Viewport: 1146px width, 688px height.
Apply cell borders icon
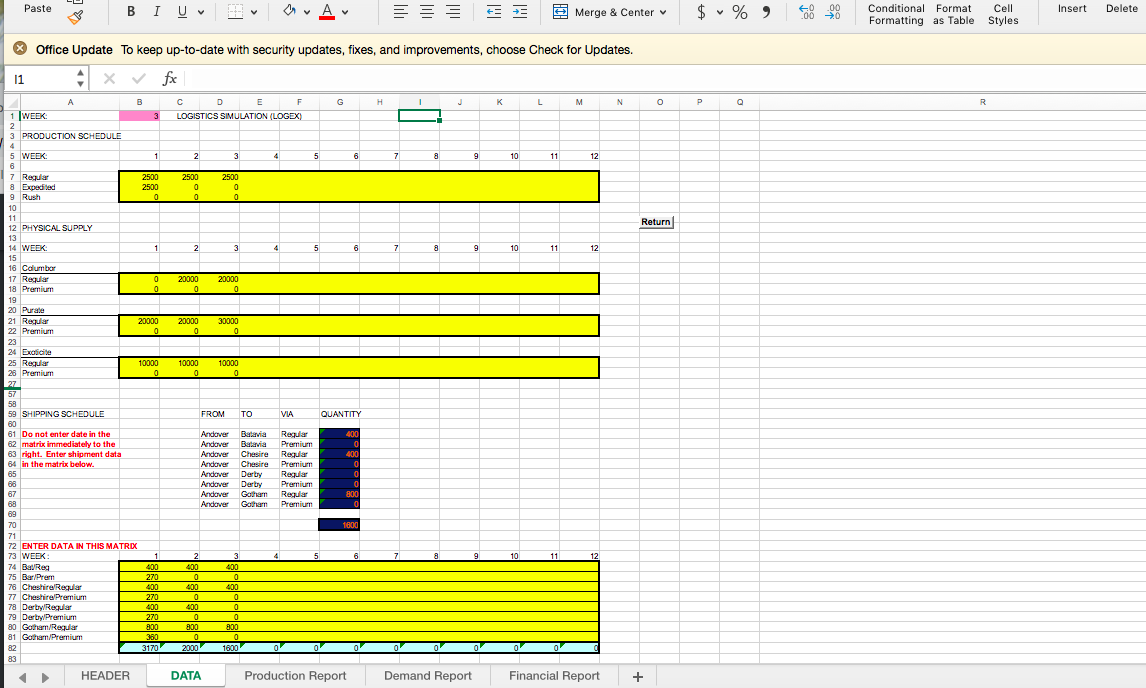click(235, 12)
